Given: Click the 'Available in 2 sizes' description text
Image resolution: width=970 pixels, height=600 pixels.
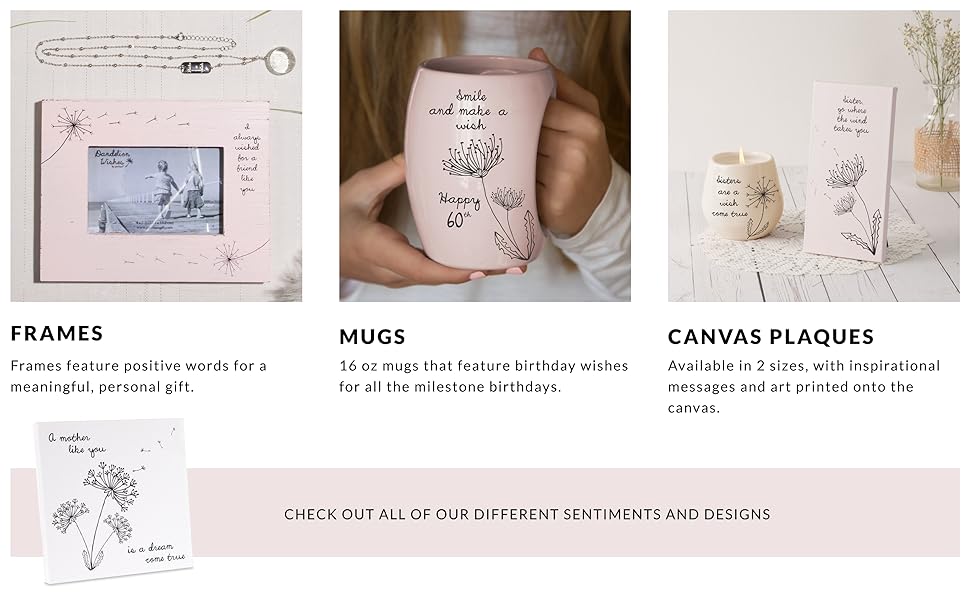Looking at the screenshot, I should pyautogui.click(x=804, y=387).
